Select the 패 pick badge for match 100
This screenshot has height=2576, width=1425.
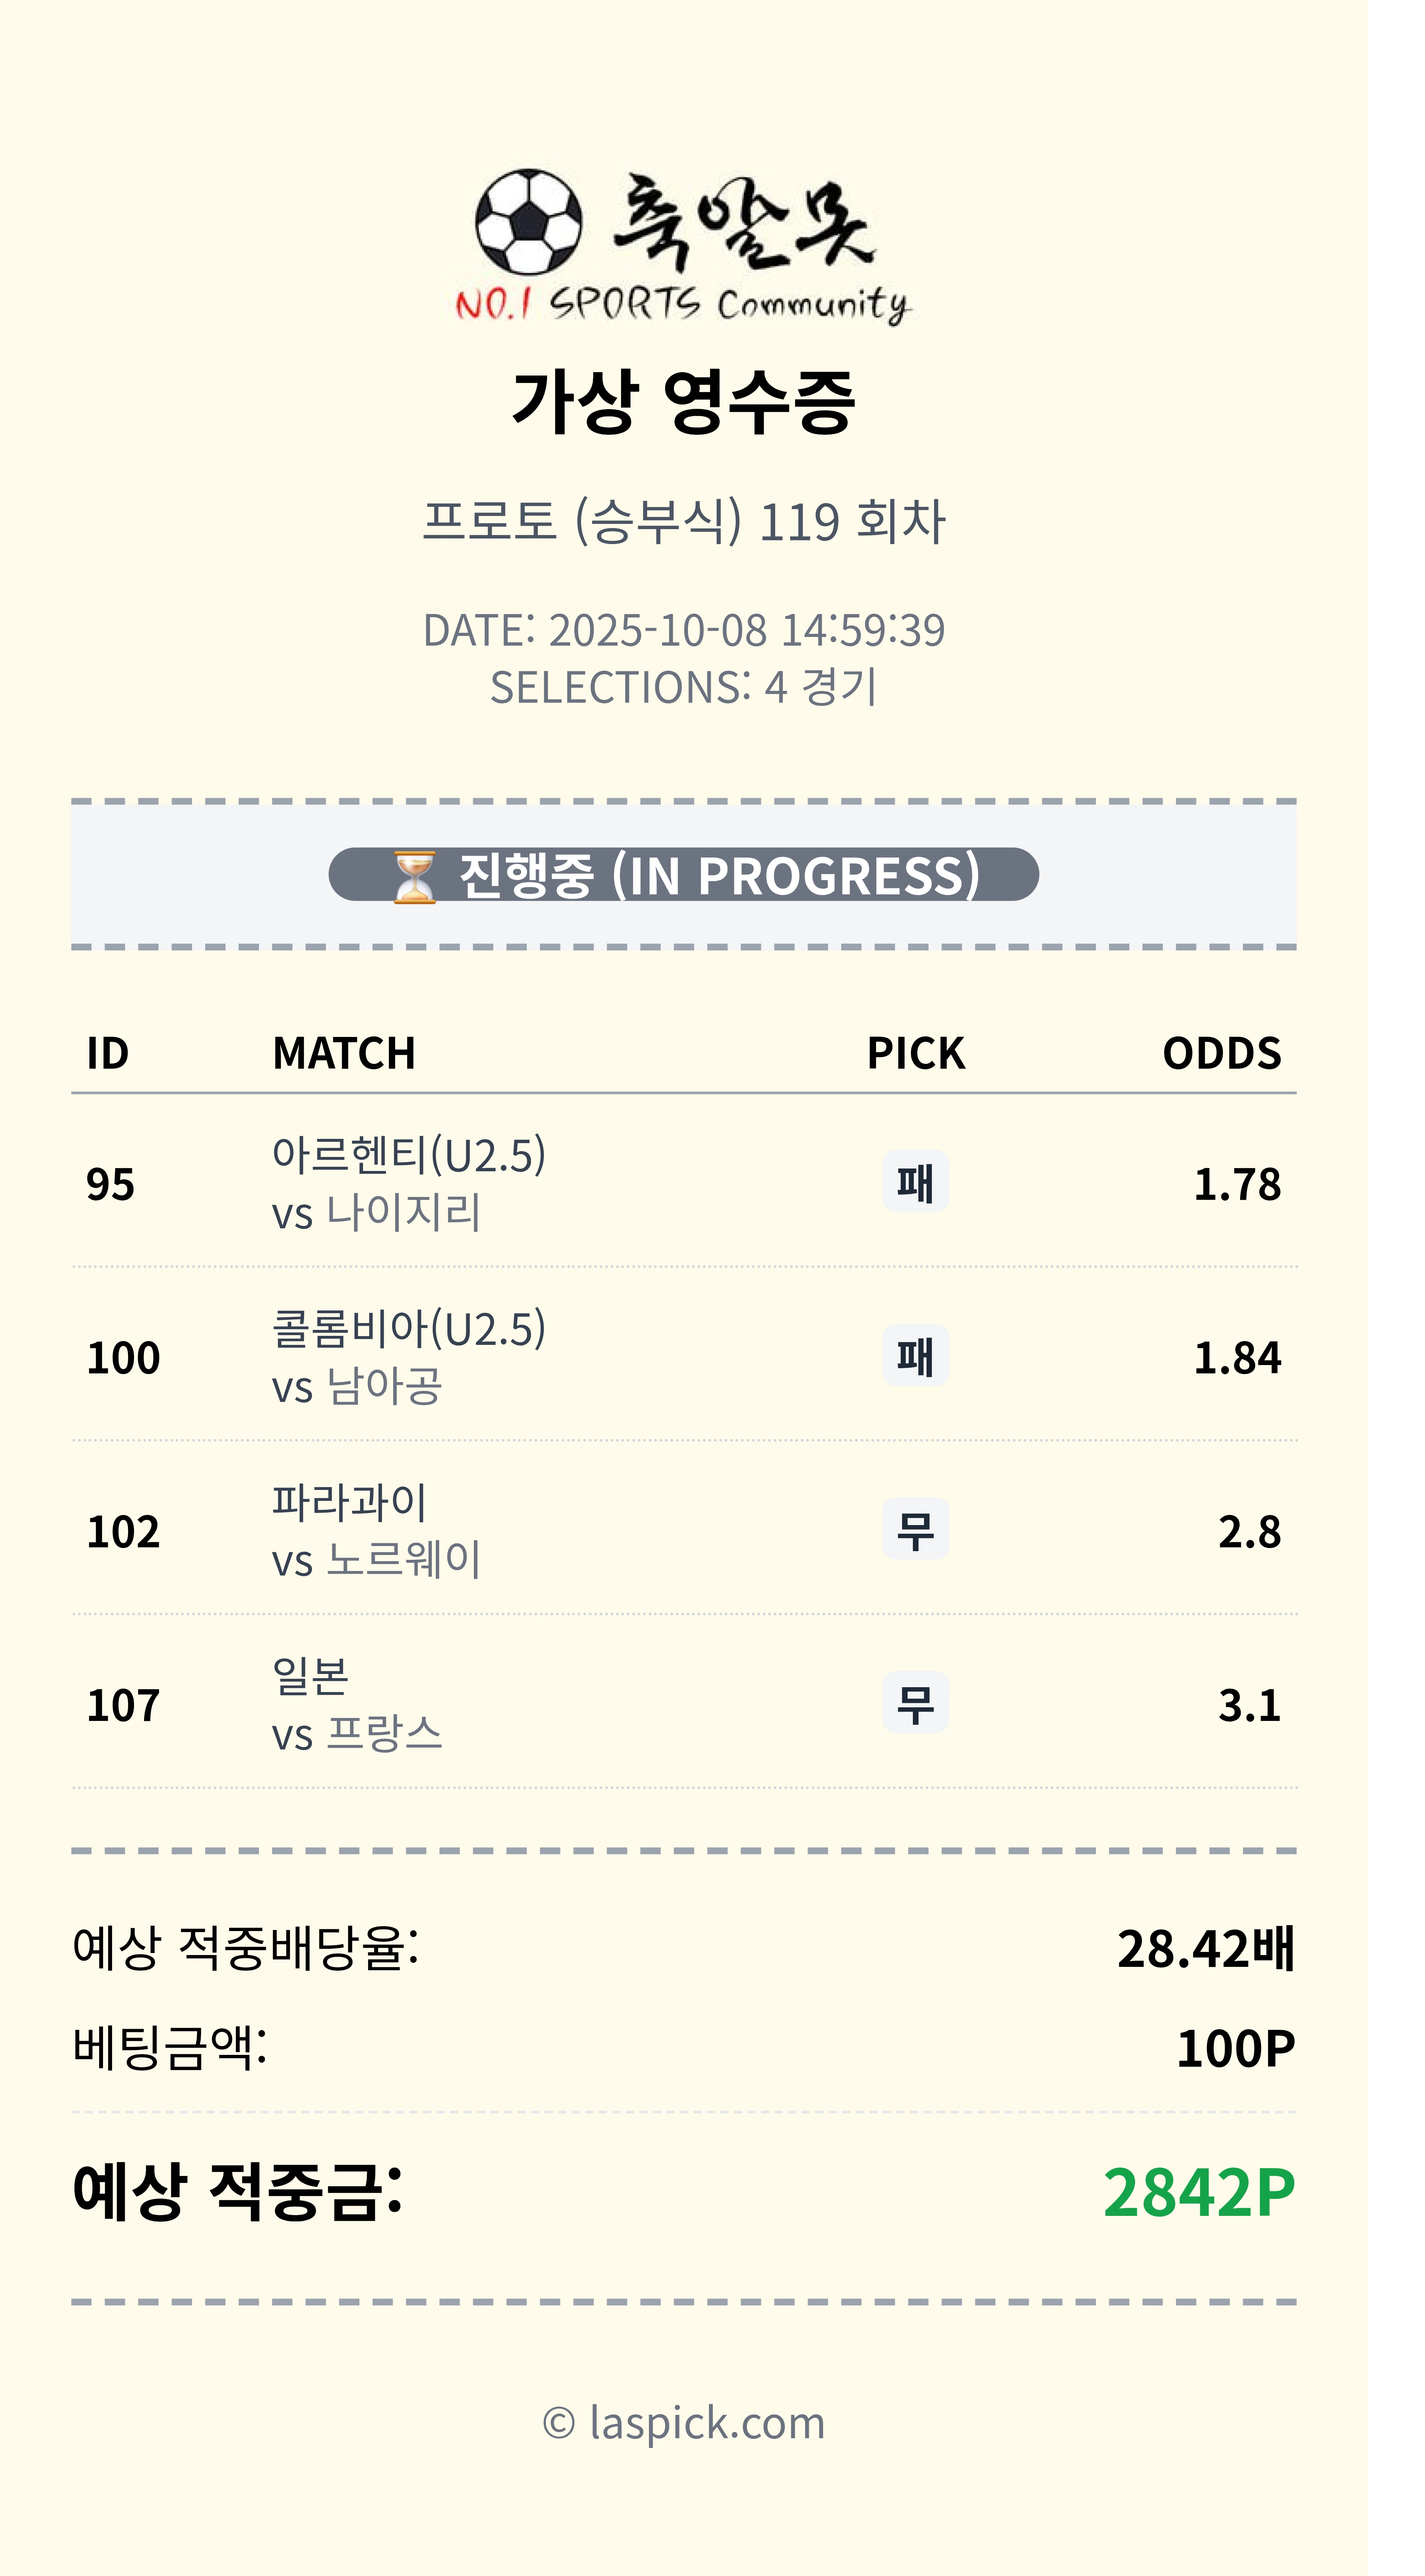[x=915, y=1356]
